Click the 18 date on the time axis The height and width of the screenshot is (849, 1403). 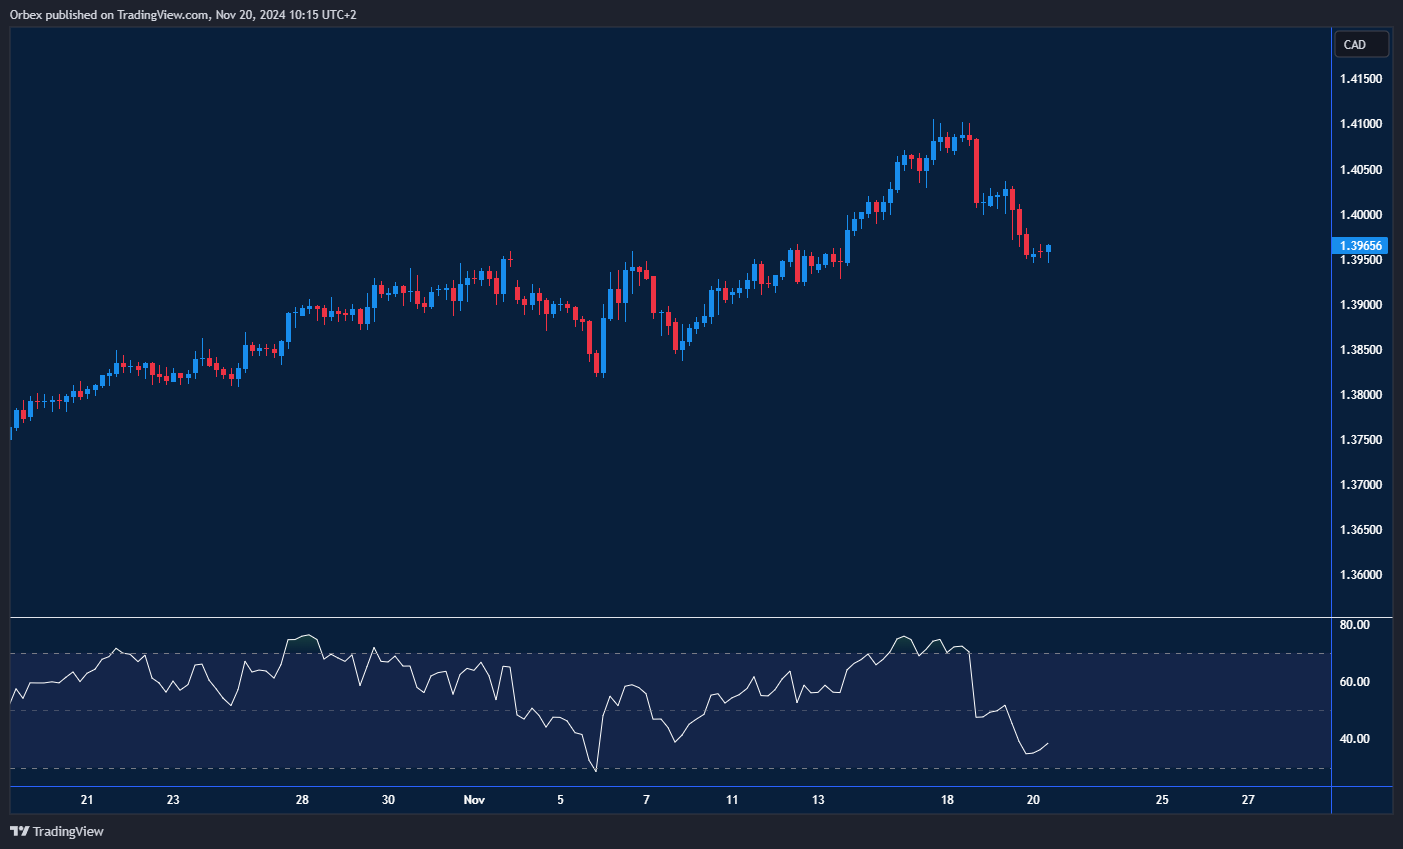[948, 800]
